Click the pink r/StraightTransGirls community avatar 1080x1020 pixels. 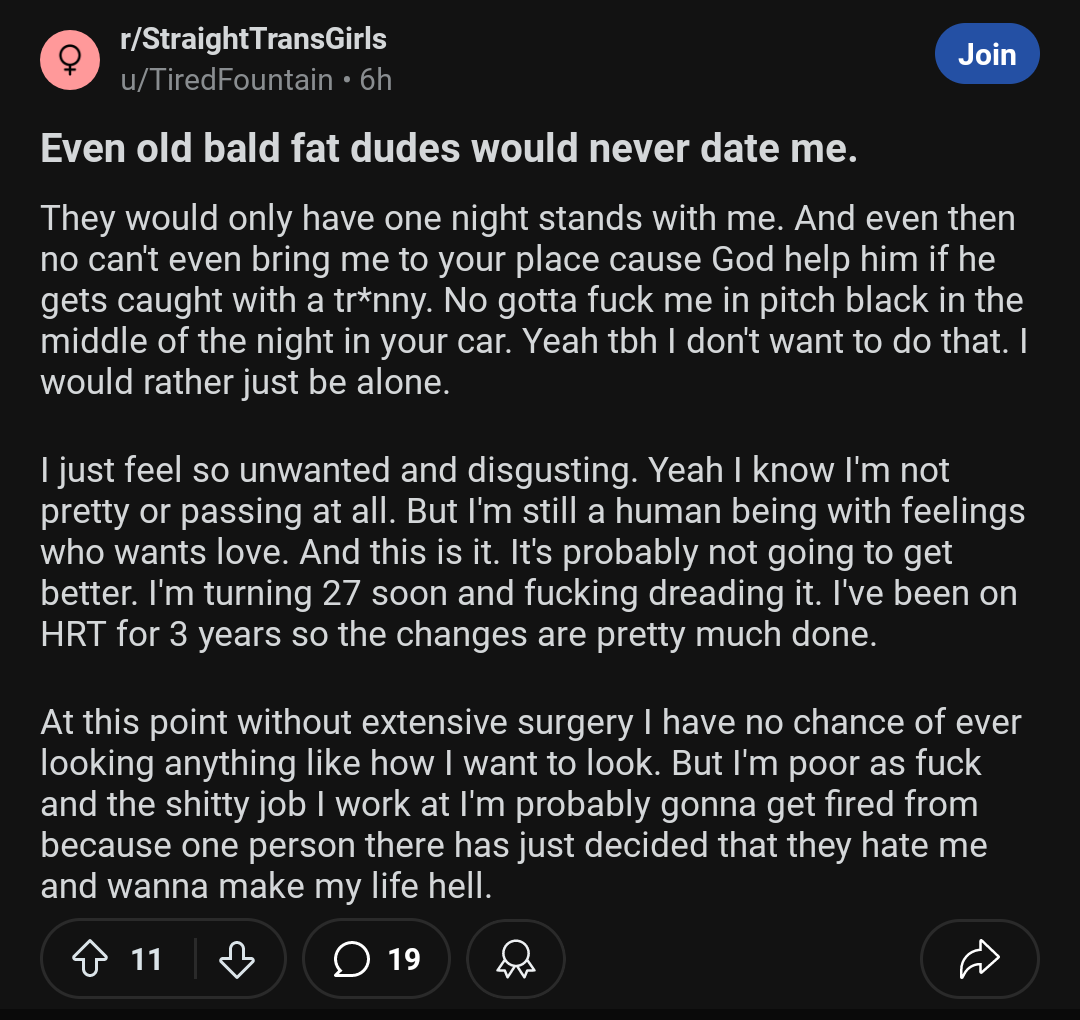pyautogui.click(x=70, y=60)
